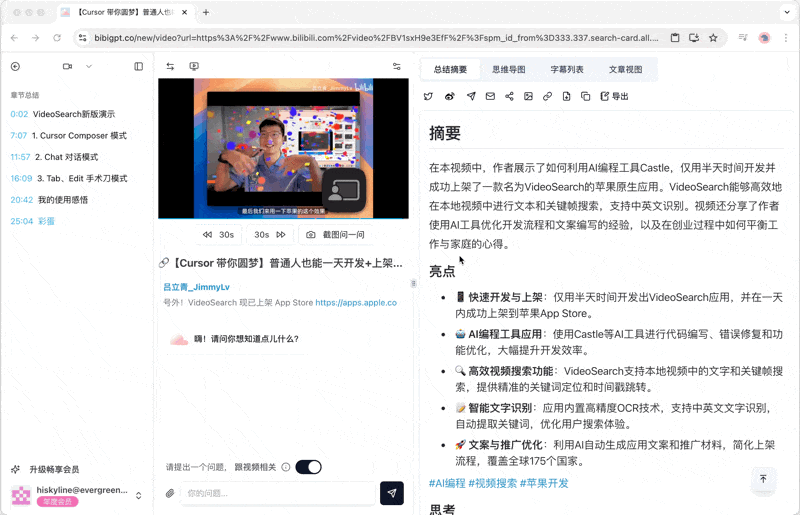Expand the account switcher chevrons
This screenshot has width=800, height=515.
(138, 496)
